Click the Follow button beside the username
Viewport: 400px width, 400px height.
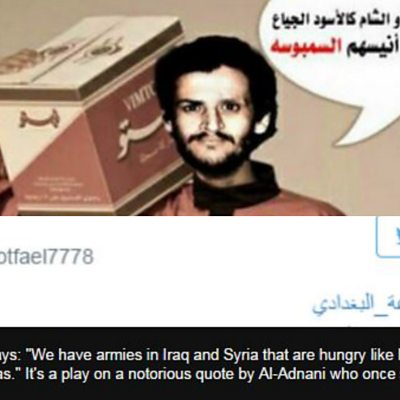(x=388, y=237)
